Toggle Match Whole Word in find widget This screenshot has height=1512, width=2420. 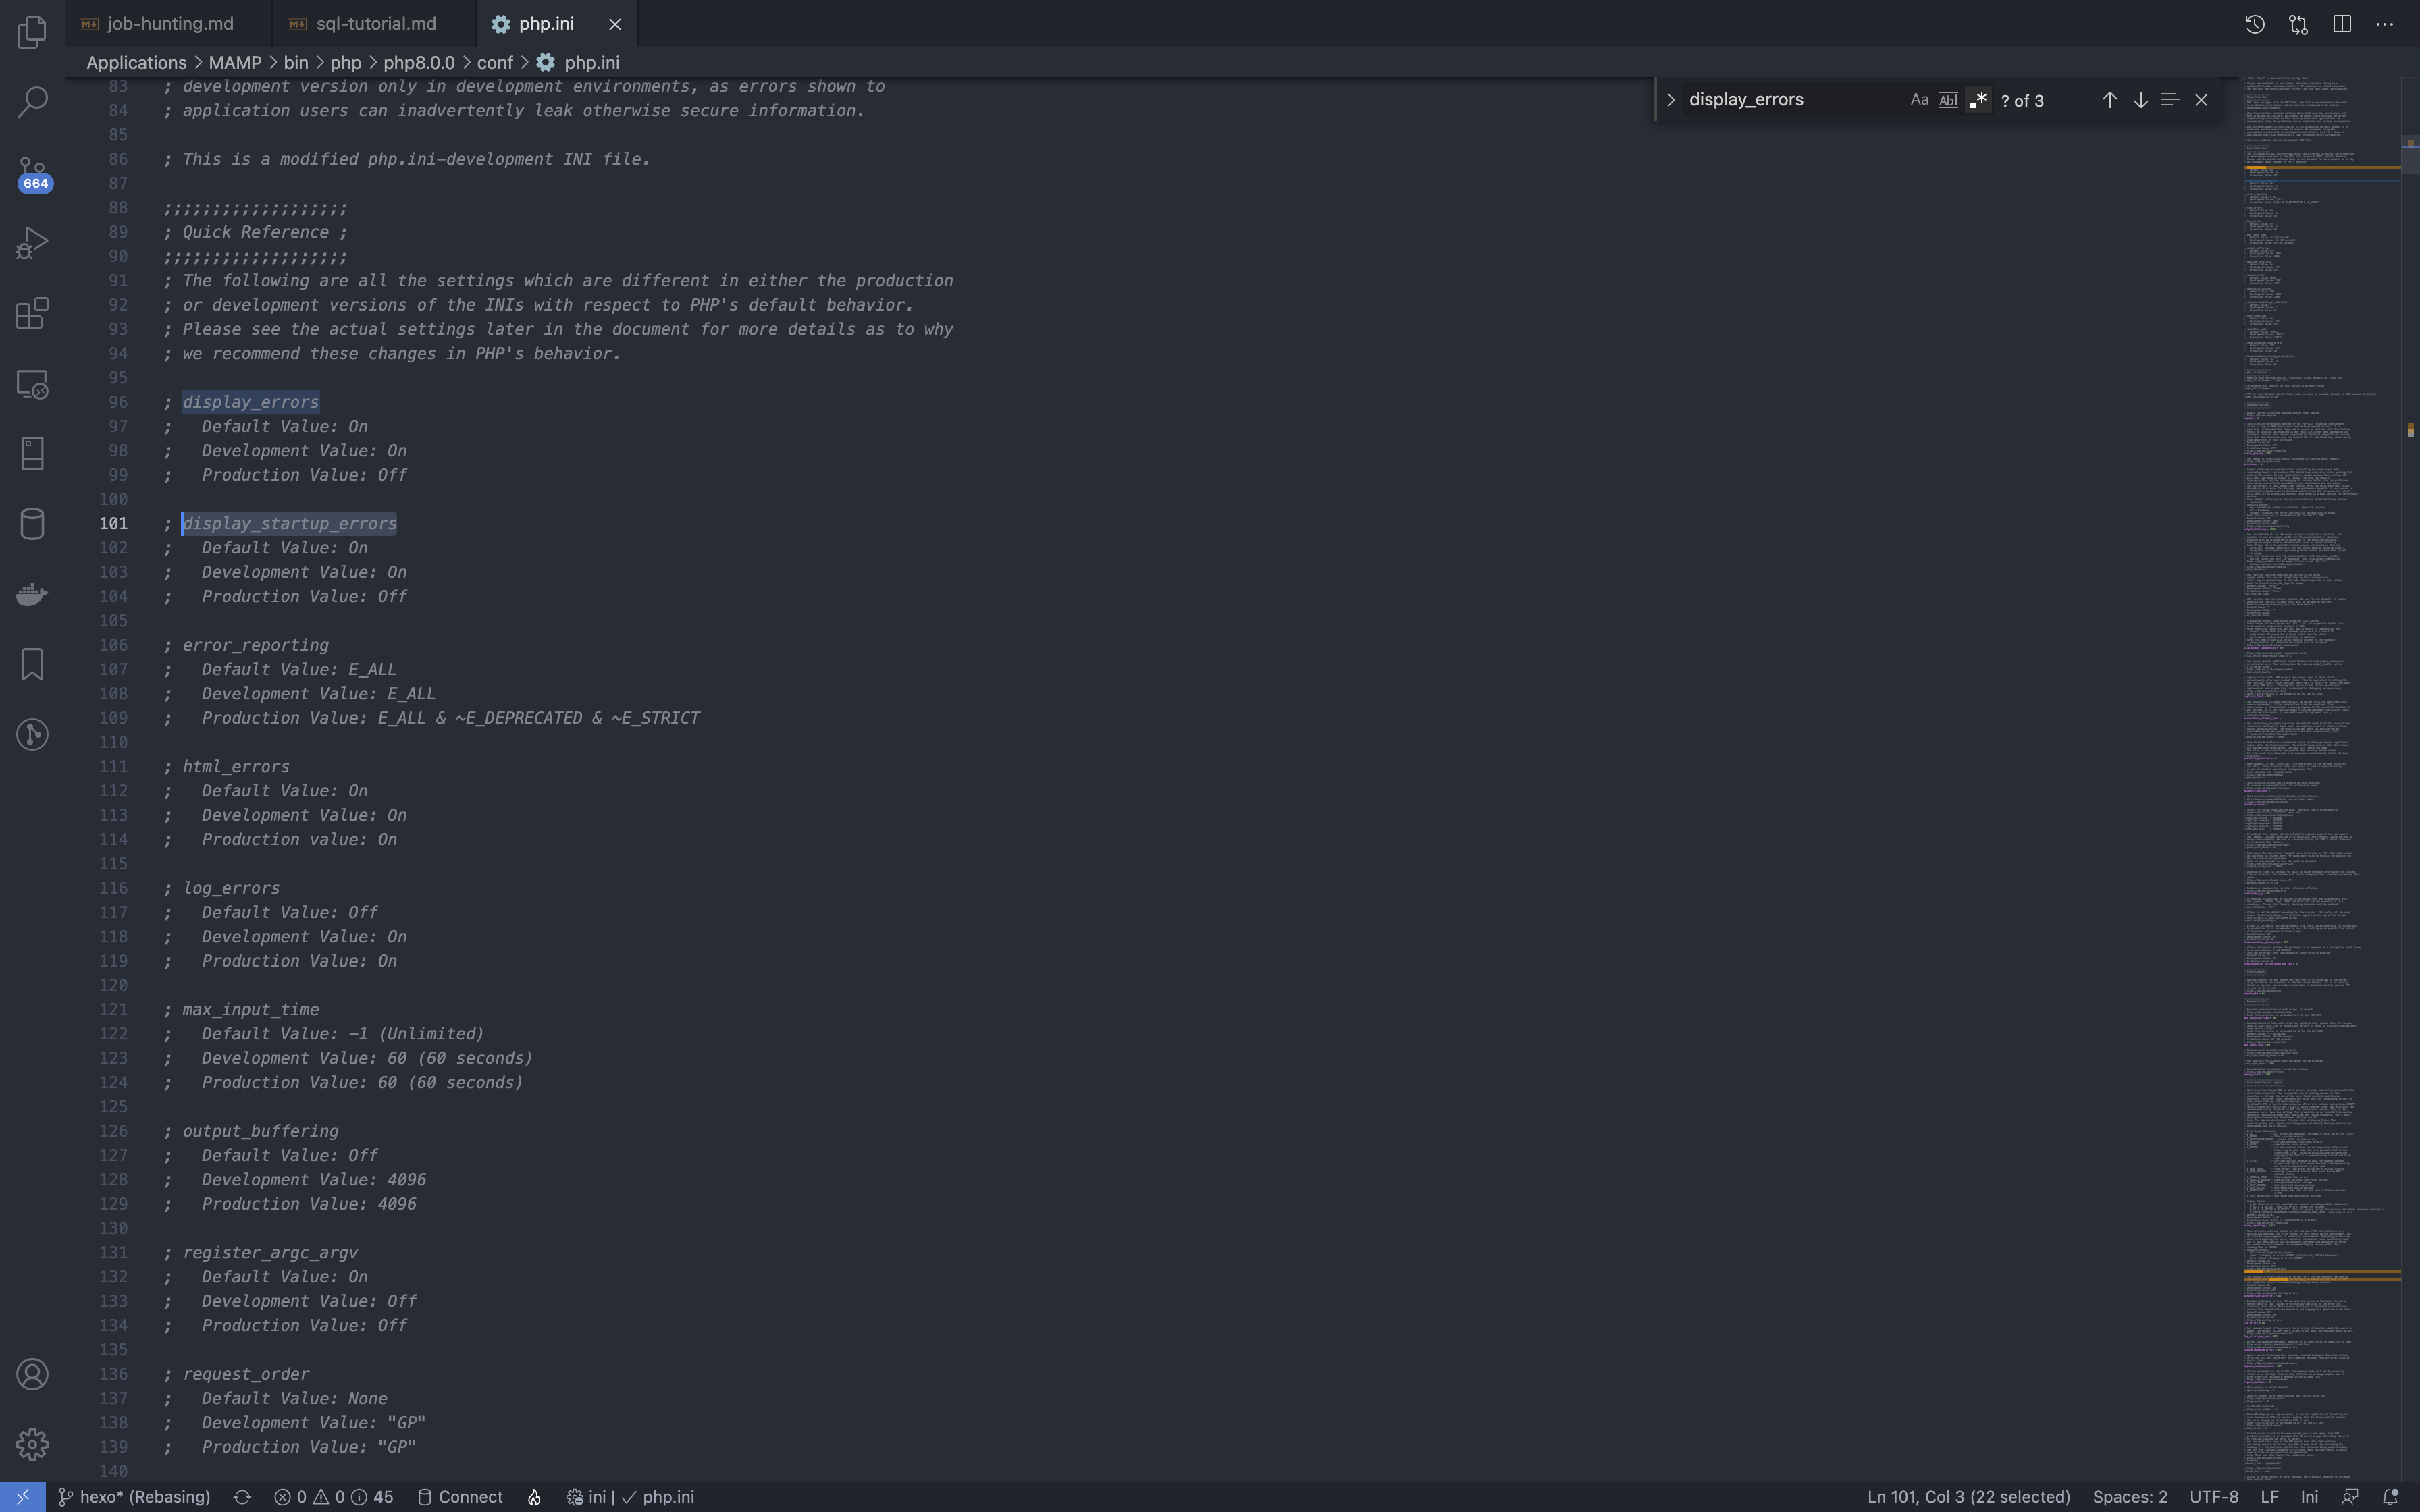tap(1948, 100)
